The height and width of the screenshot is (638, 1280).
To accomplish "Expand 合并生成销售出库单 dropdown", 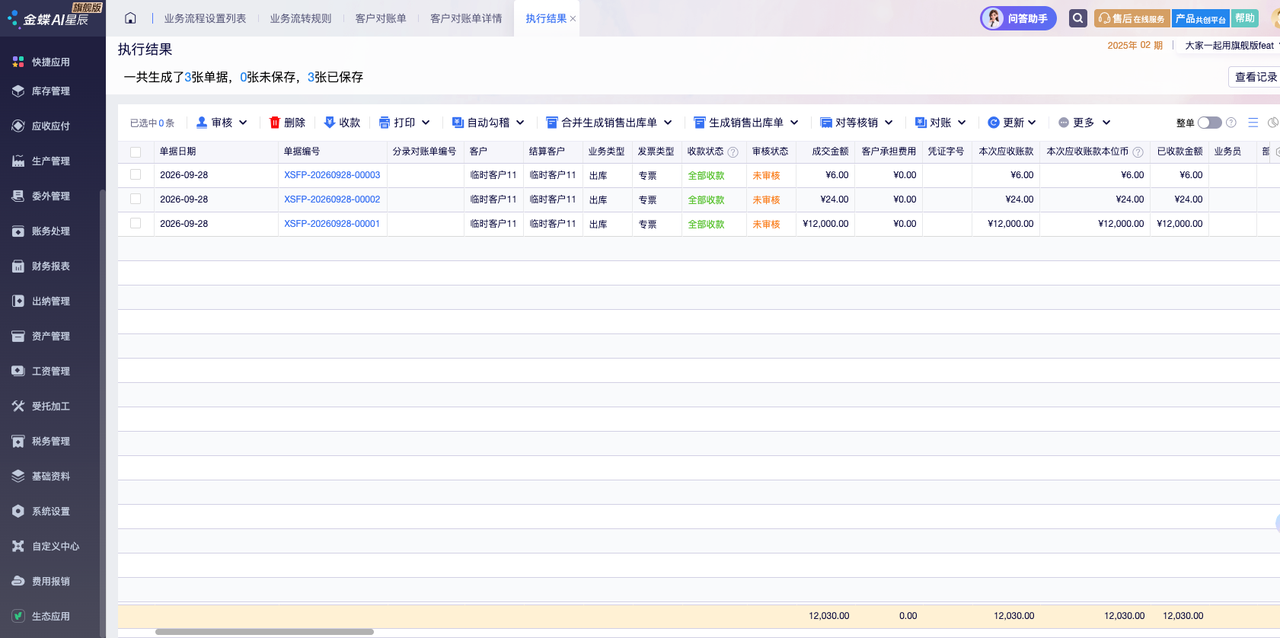I will tap(668, 122).
